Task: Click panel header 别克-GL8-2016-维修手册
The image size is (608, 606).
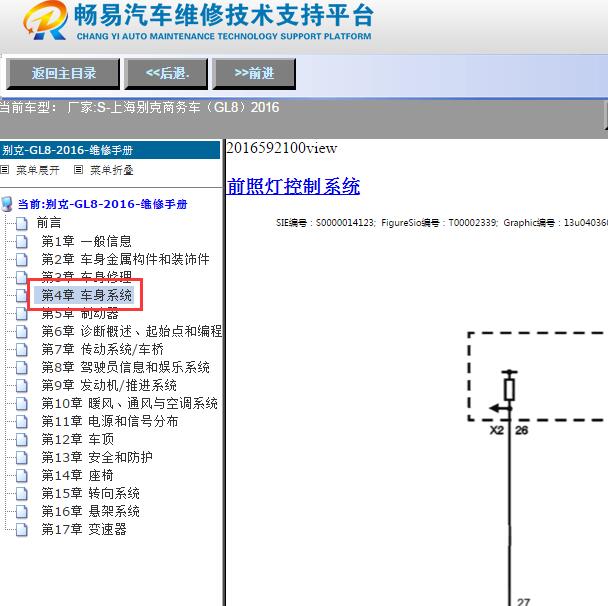Action: tap(110, 150)
